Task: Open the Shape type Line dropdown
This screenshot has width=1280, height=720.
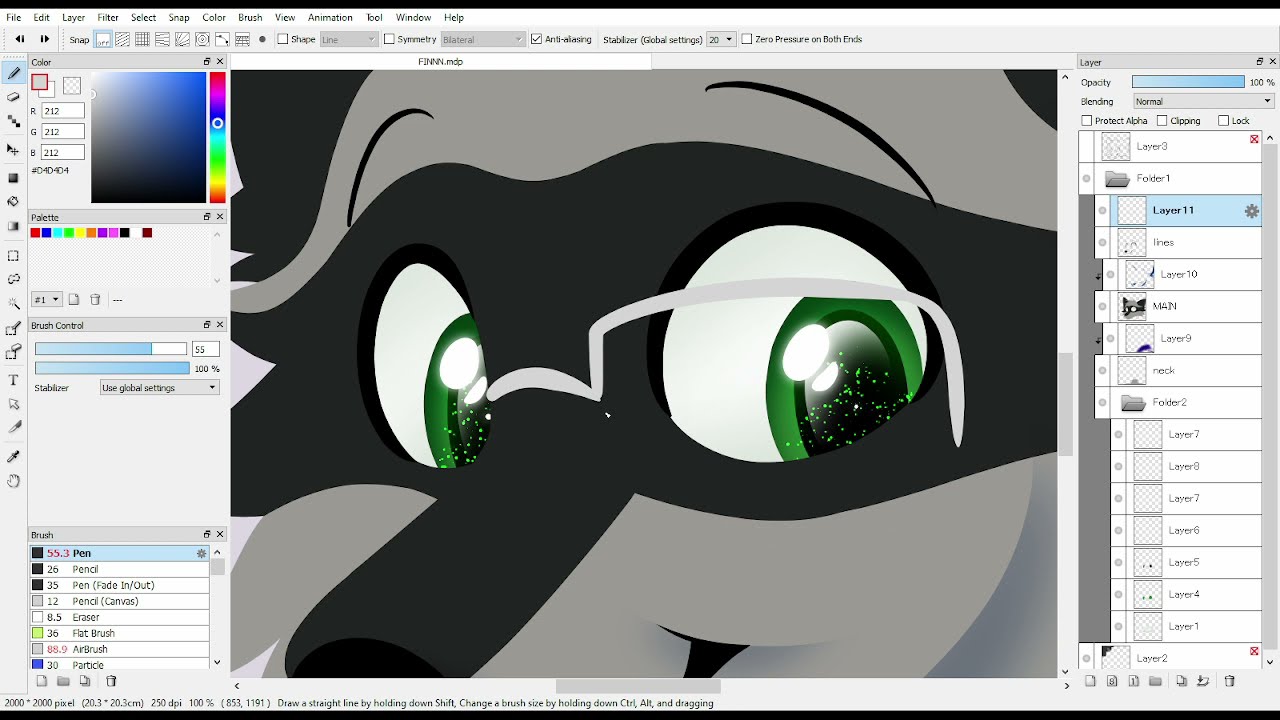Action: tap(349, 39)
